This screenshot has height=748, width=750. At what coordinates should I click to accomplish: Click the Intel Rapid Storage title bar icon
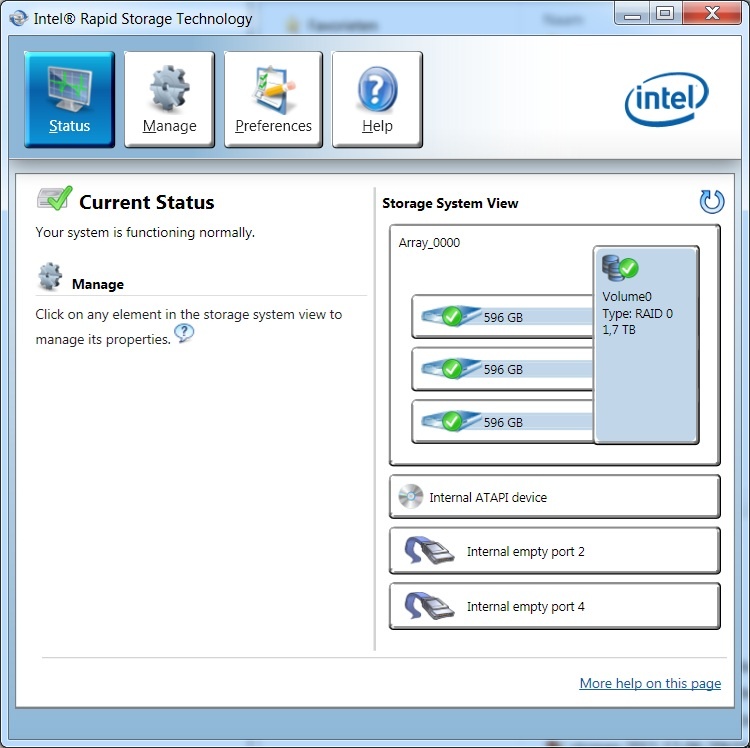click(x=18, y=18)
